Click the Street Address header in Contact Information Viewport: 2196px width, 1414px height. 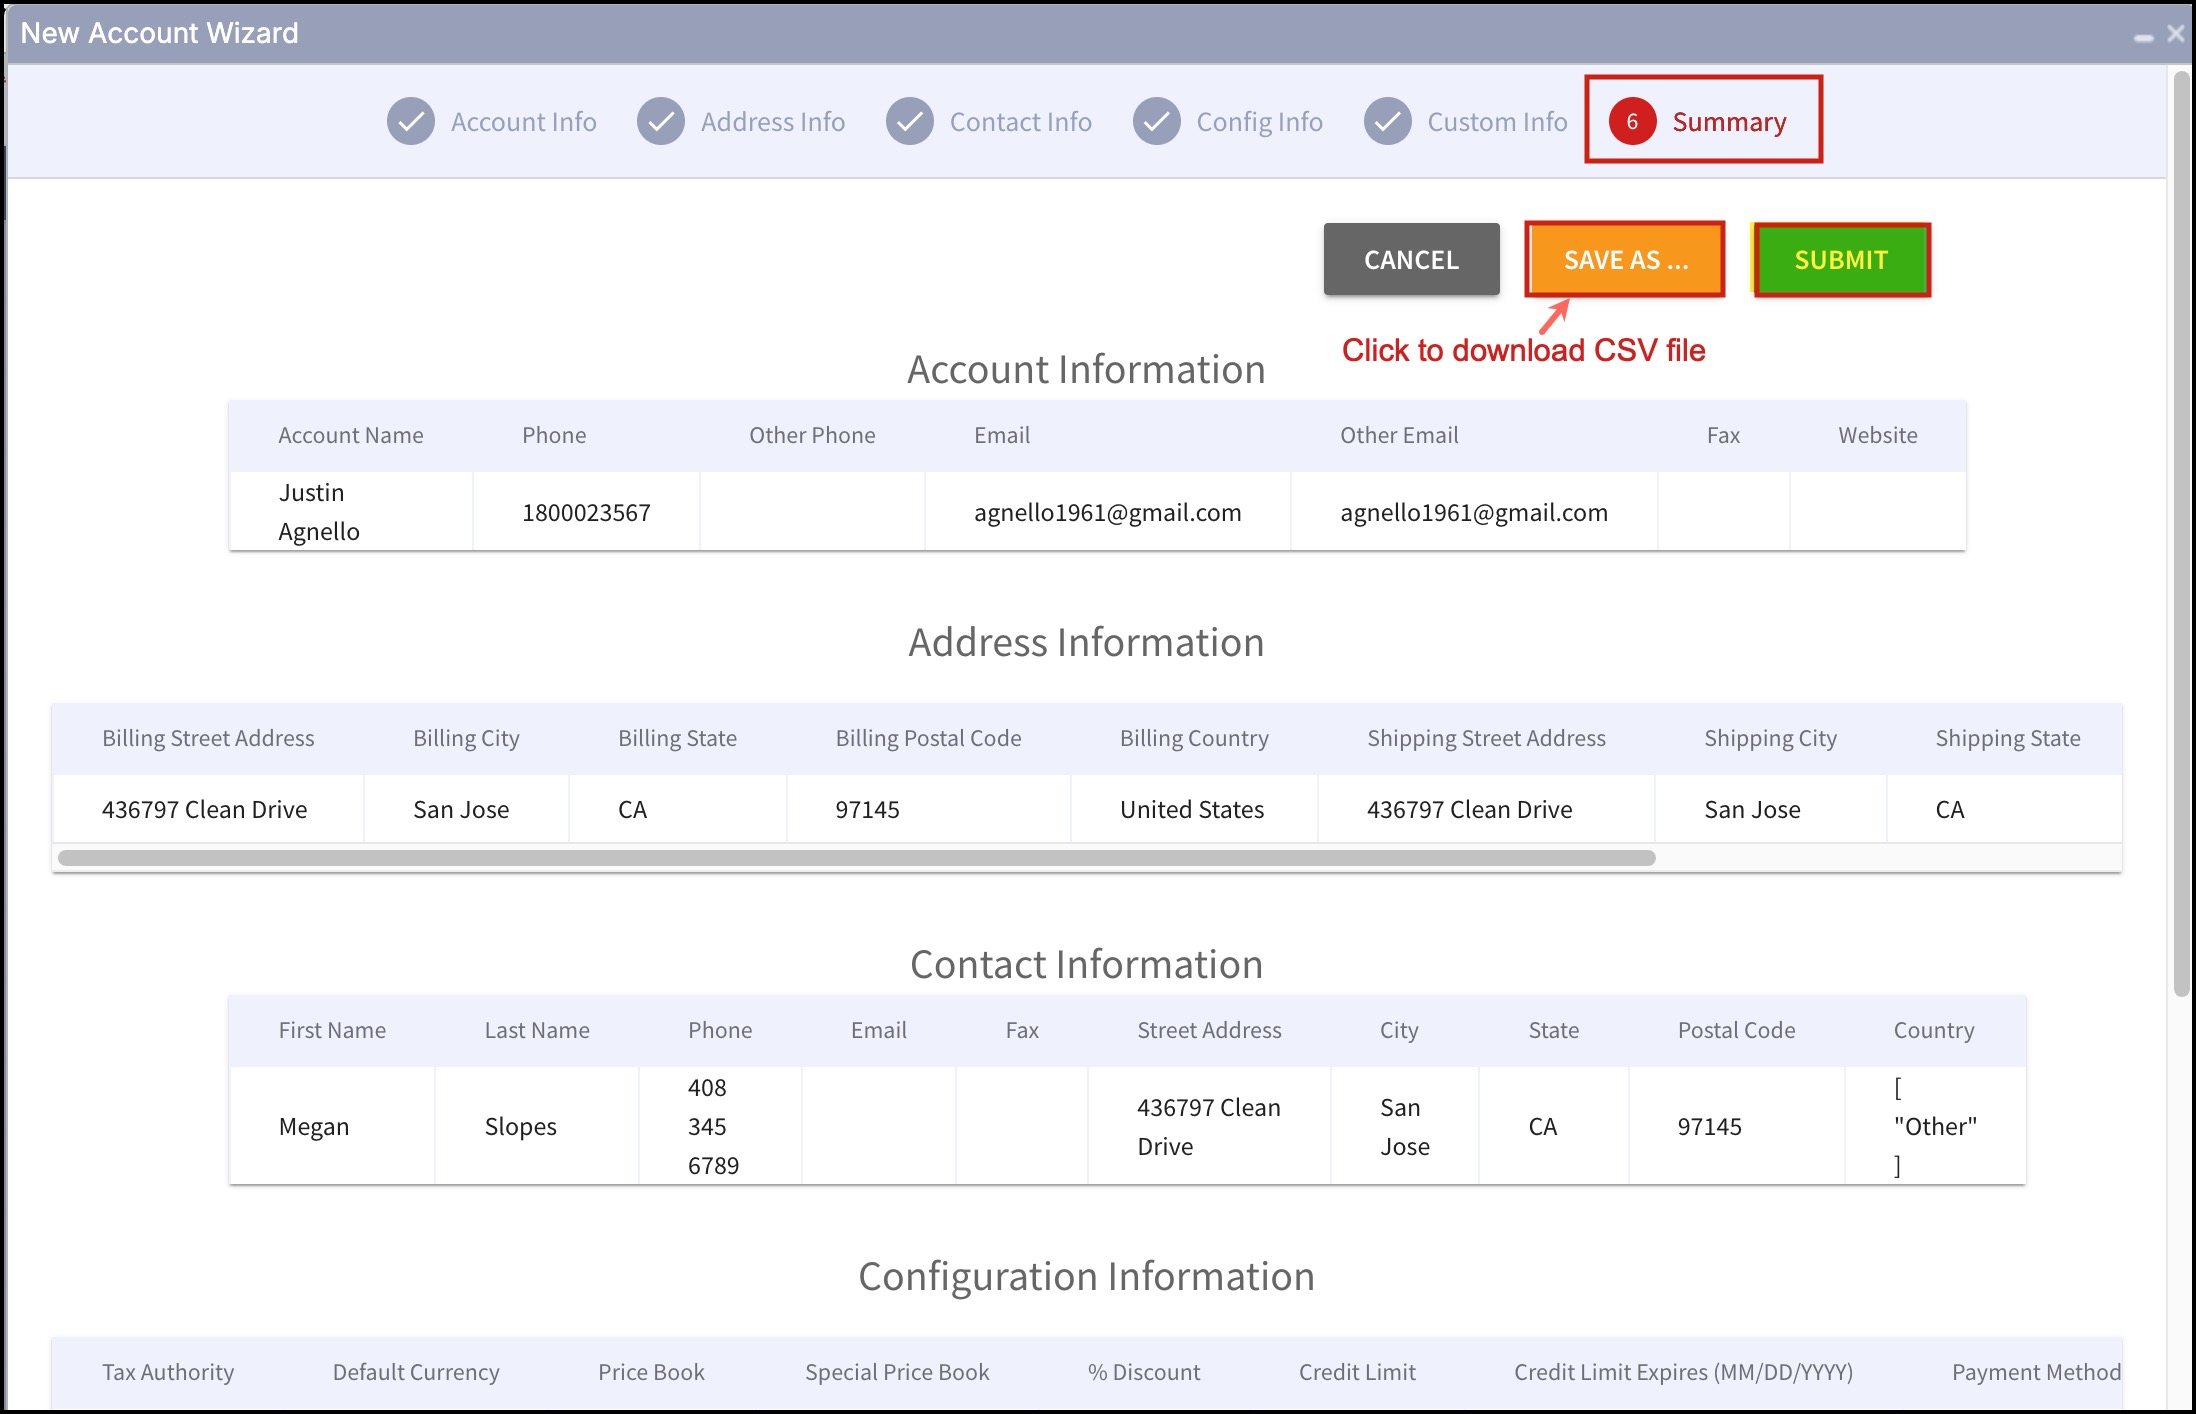[1209, 1030]
